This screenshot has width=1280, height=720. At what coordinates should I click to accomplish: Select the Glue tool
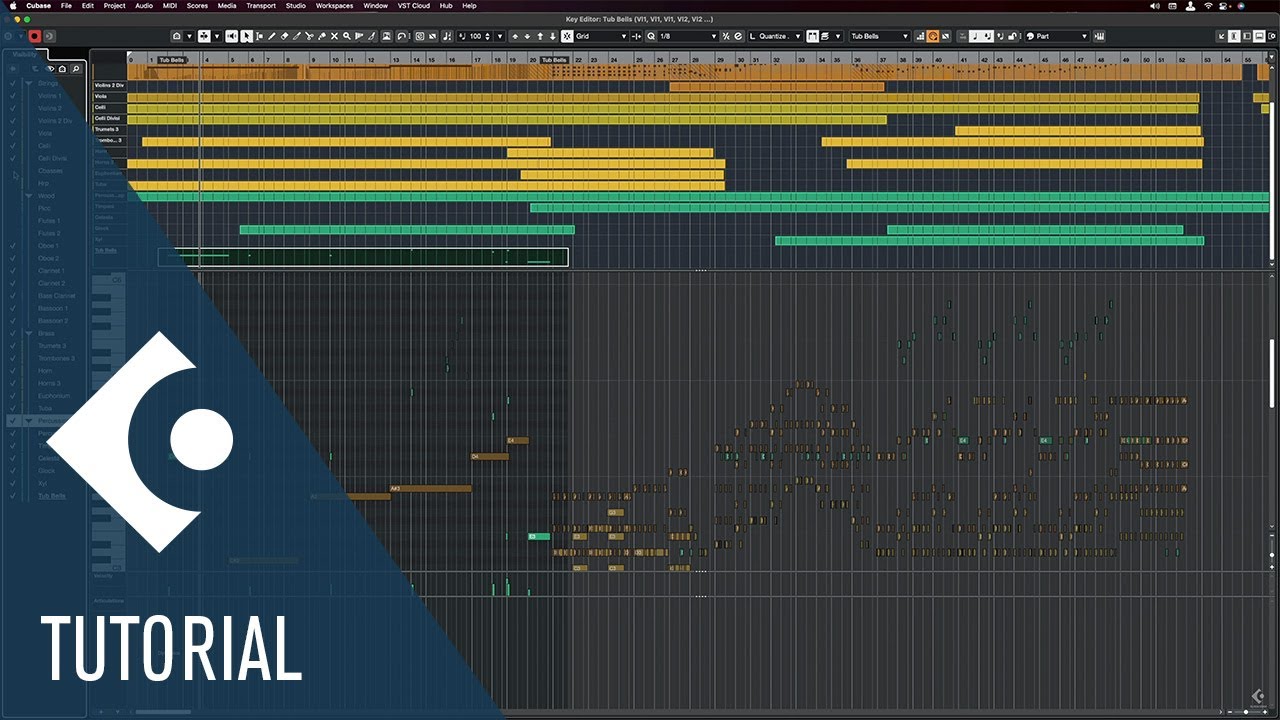pyautogui.click(x=322, y=36)
